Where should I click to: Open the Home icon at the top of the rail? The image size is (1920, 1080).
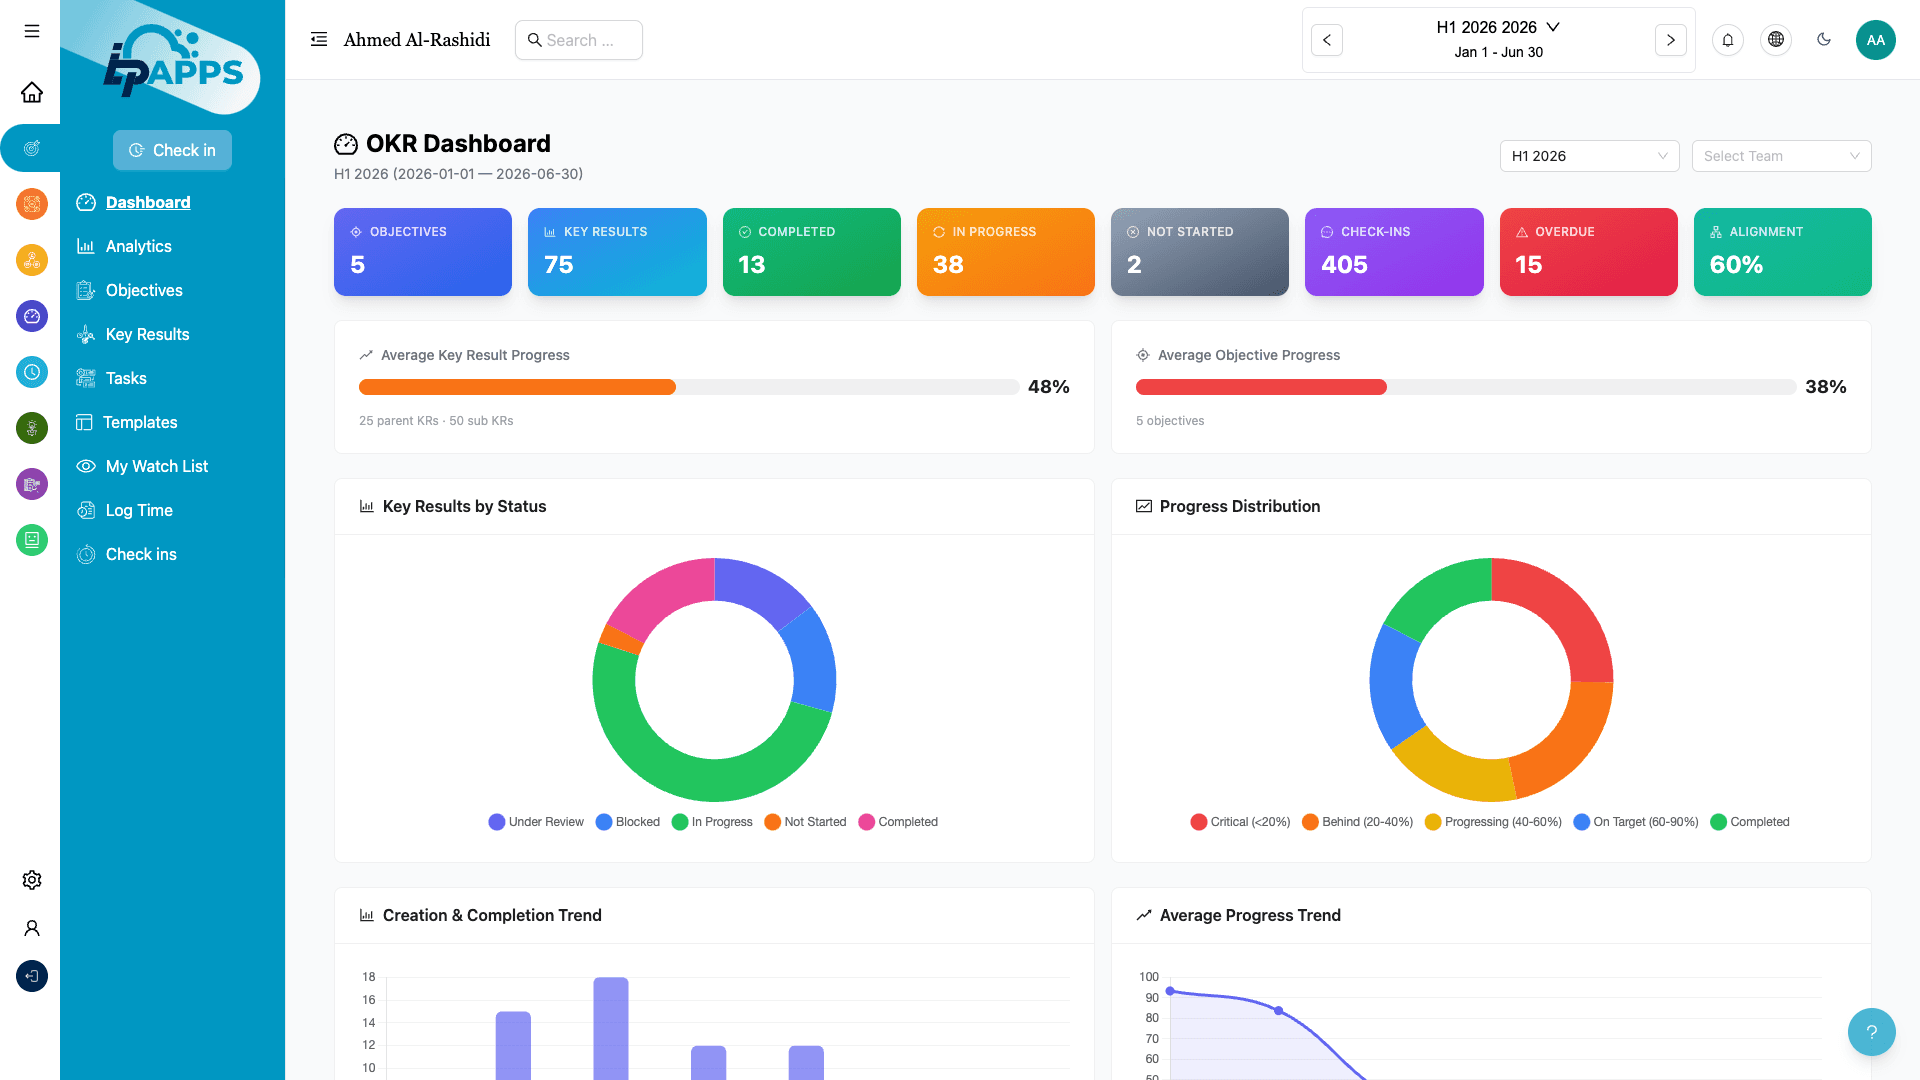pyautogui.click(x=32, y=92)
